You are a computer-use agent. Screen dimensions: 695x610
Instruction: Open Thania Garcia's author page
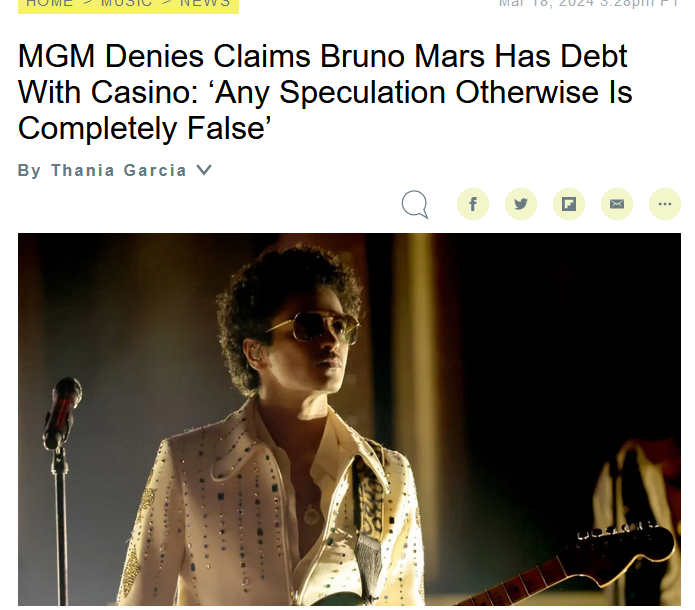(119, 170)
